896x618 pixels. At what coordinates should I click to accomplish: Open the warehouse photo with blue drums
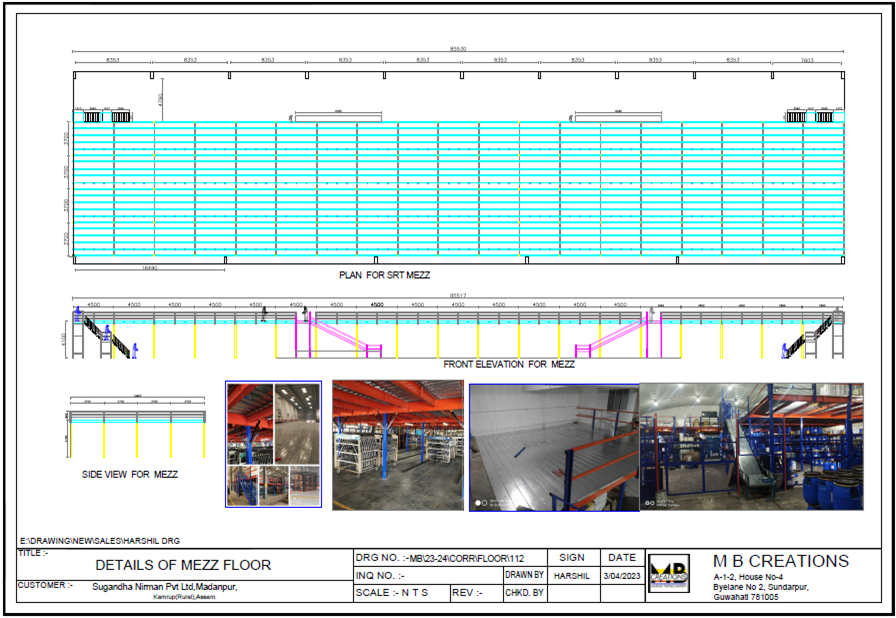751,445
